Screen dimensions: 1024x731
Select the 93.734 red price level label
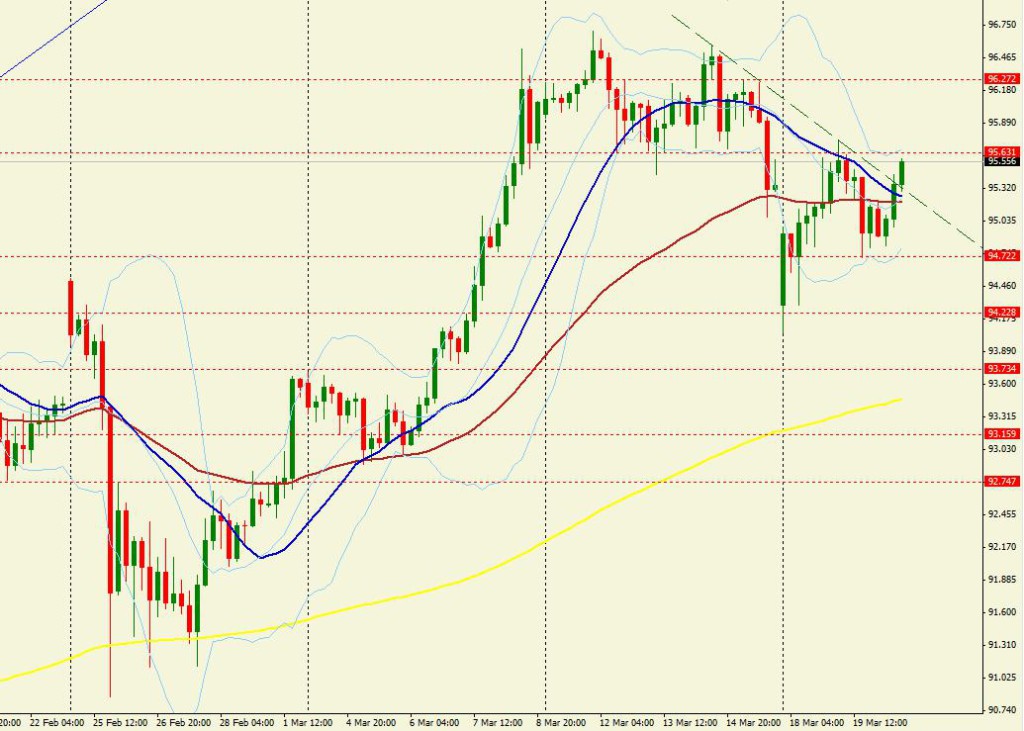tap(1001, 369)
